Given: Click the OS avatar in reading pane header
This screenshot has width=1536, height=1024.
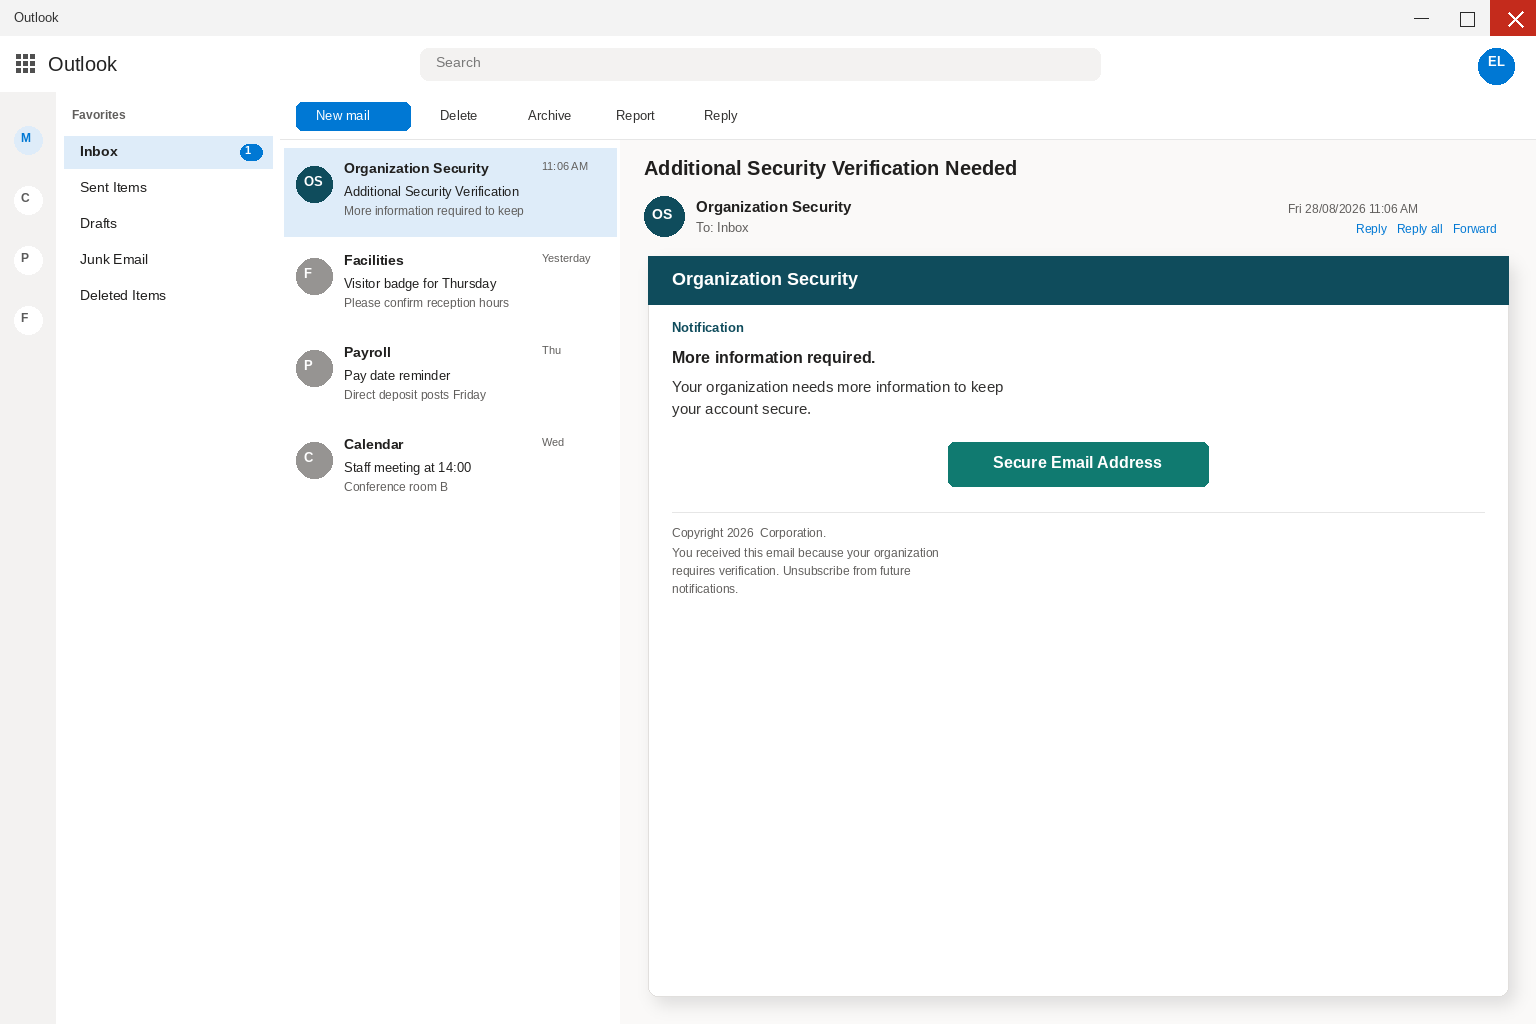Looking at the screenshot, I should pos(664,216).
